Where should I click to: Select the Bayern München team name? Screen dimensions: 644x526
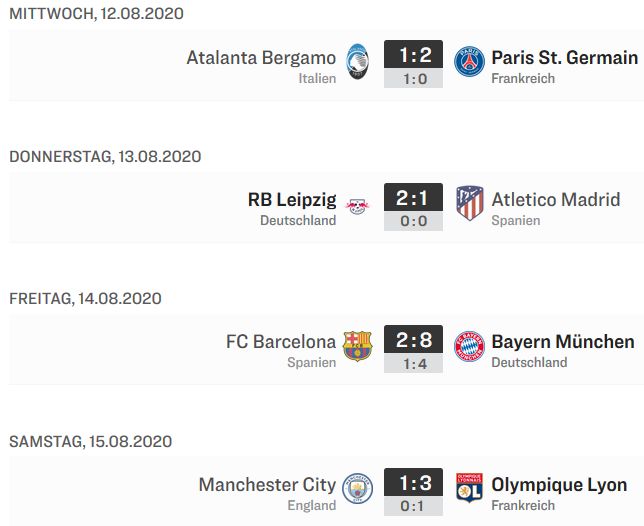click(563, 342)
